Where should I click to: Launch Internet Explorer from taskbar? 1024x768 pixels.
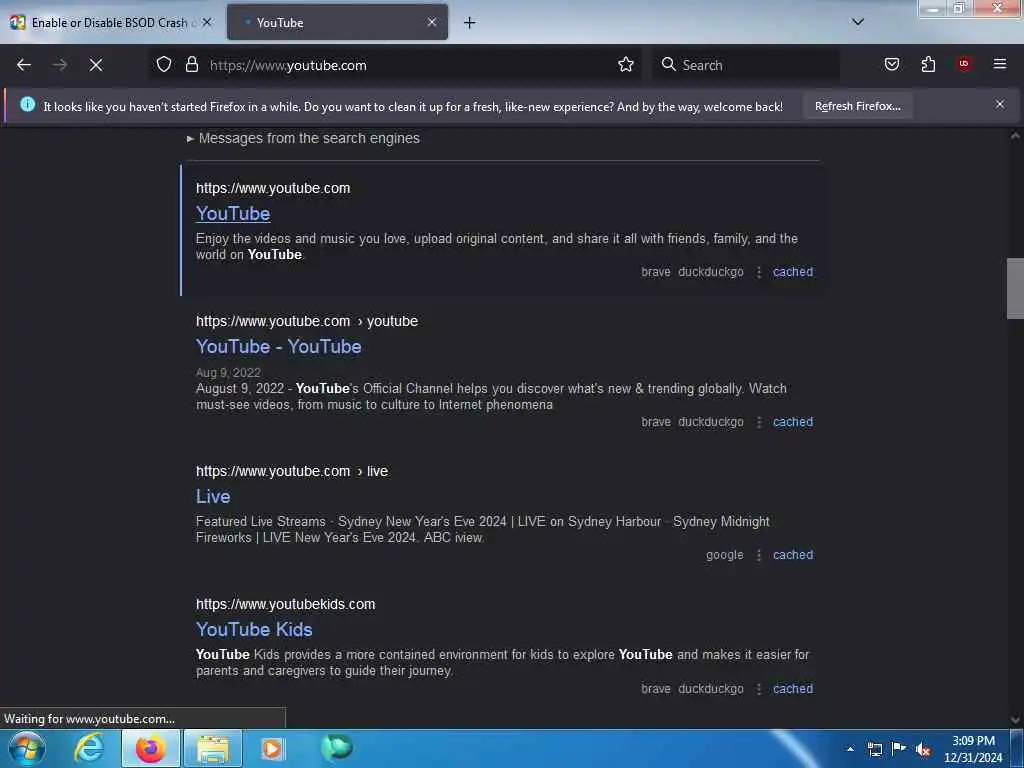(89, 748)
